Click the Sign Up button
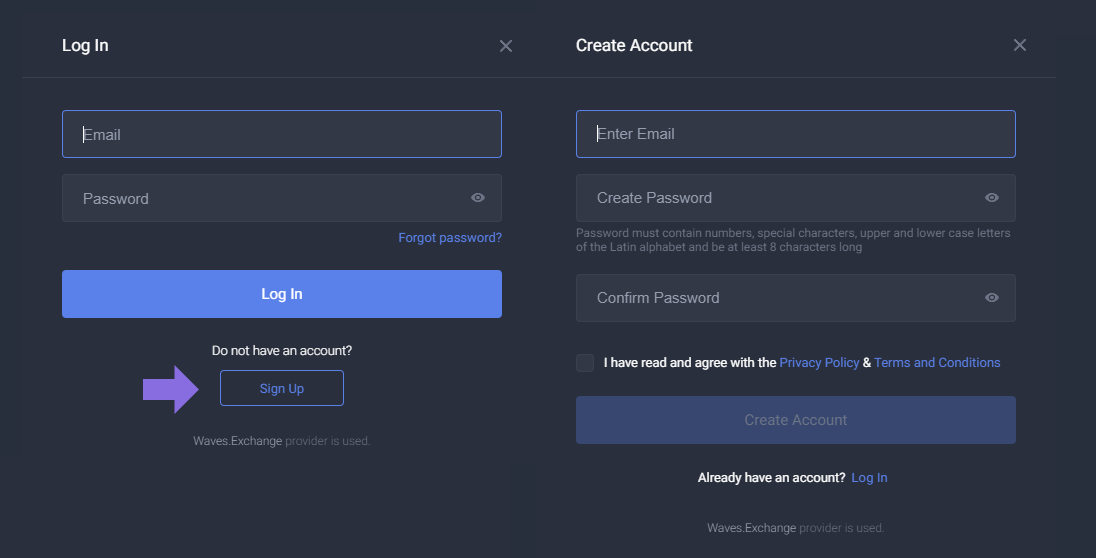1096x558 pixels. [x=281, y=388]
